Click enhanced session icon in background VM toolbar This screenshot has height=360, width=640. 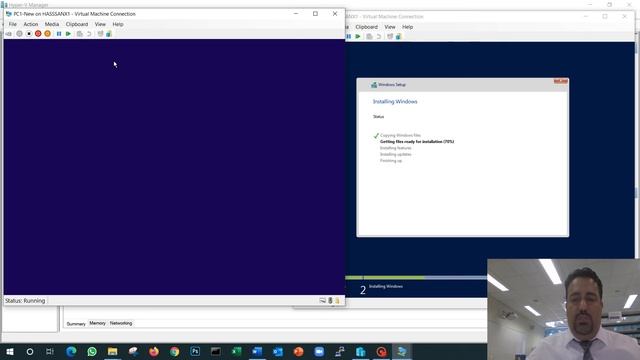point(390,36)
